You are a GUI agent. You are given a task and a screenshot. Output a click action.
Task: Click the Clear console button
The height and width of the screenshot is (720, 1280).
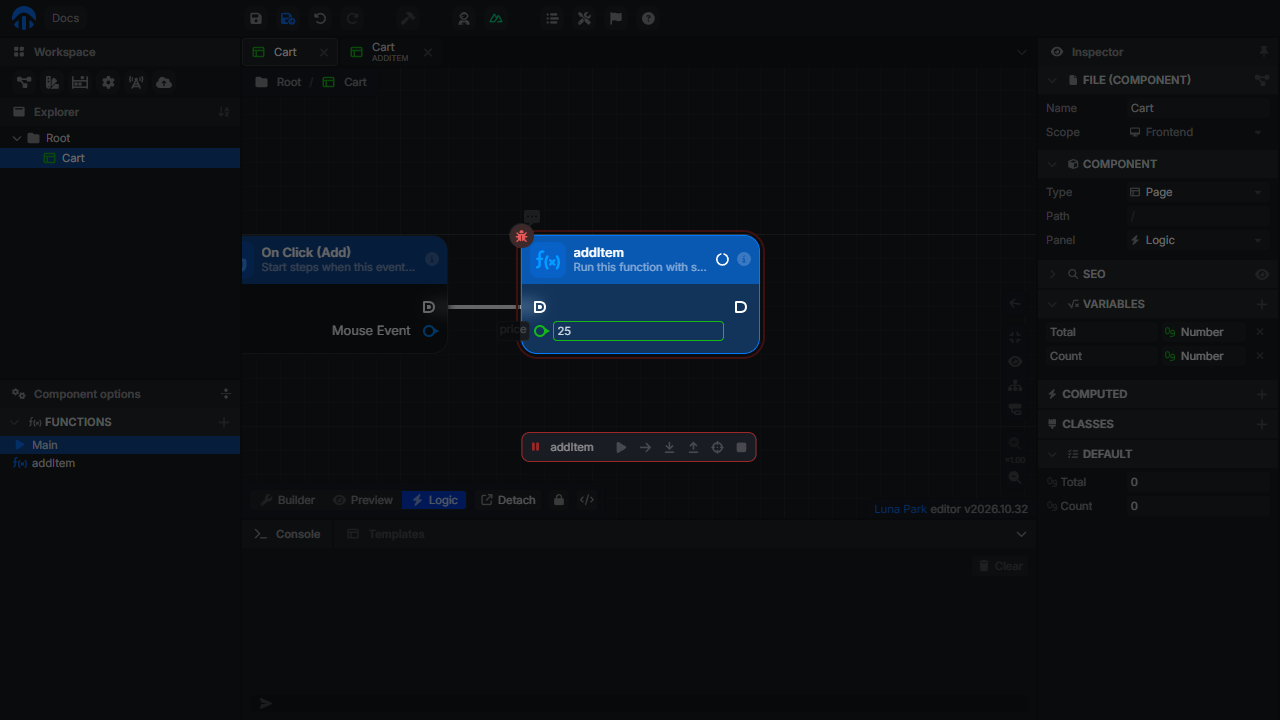click(x=1000, y=566)
